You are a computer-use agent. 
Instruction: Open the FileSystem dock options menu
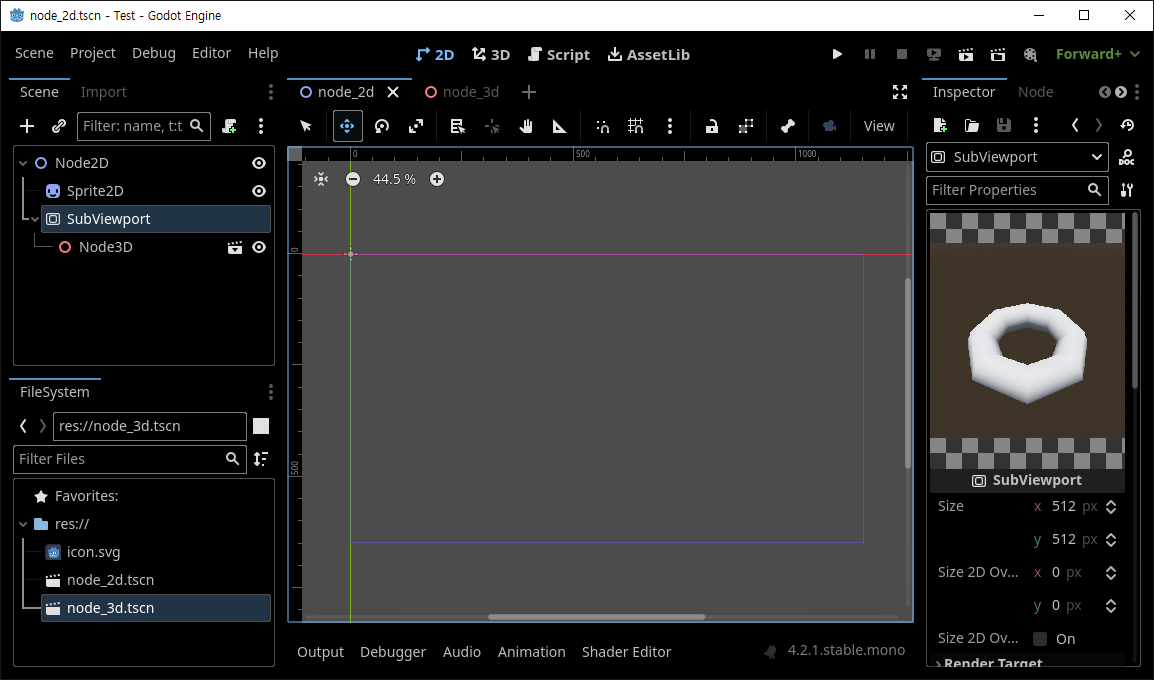pos(271,392)
